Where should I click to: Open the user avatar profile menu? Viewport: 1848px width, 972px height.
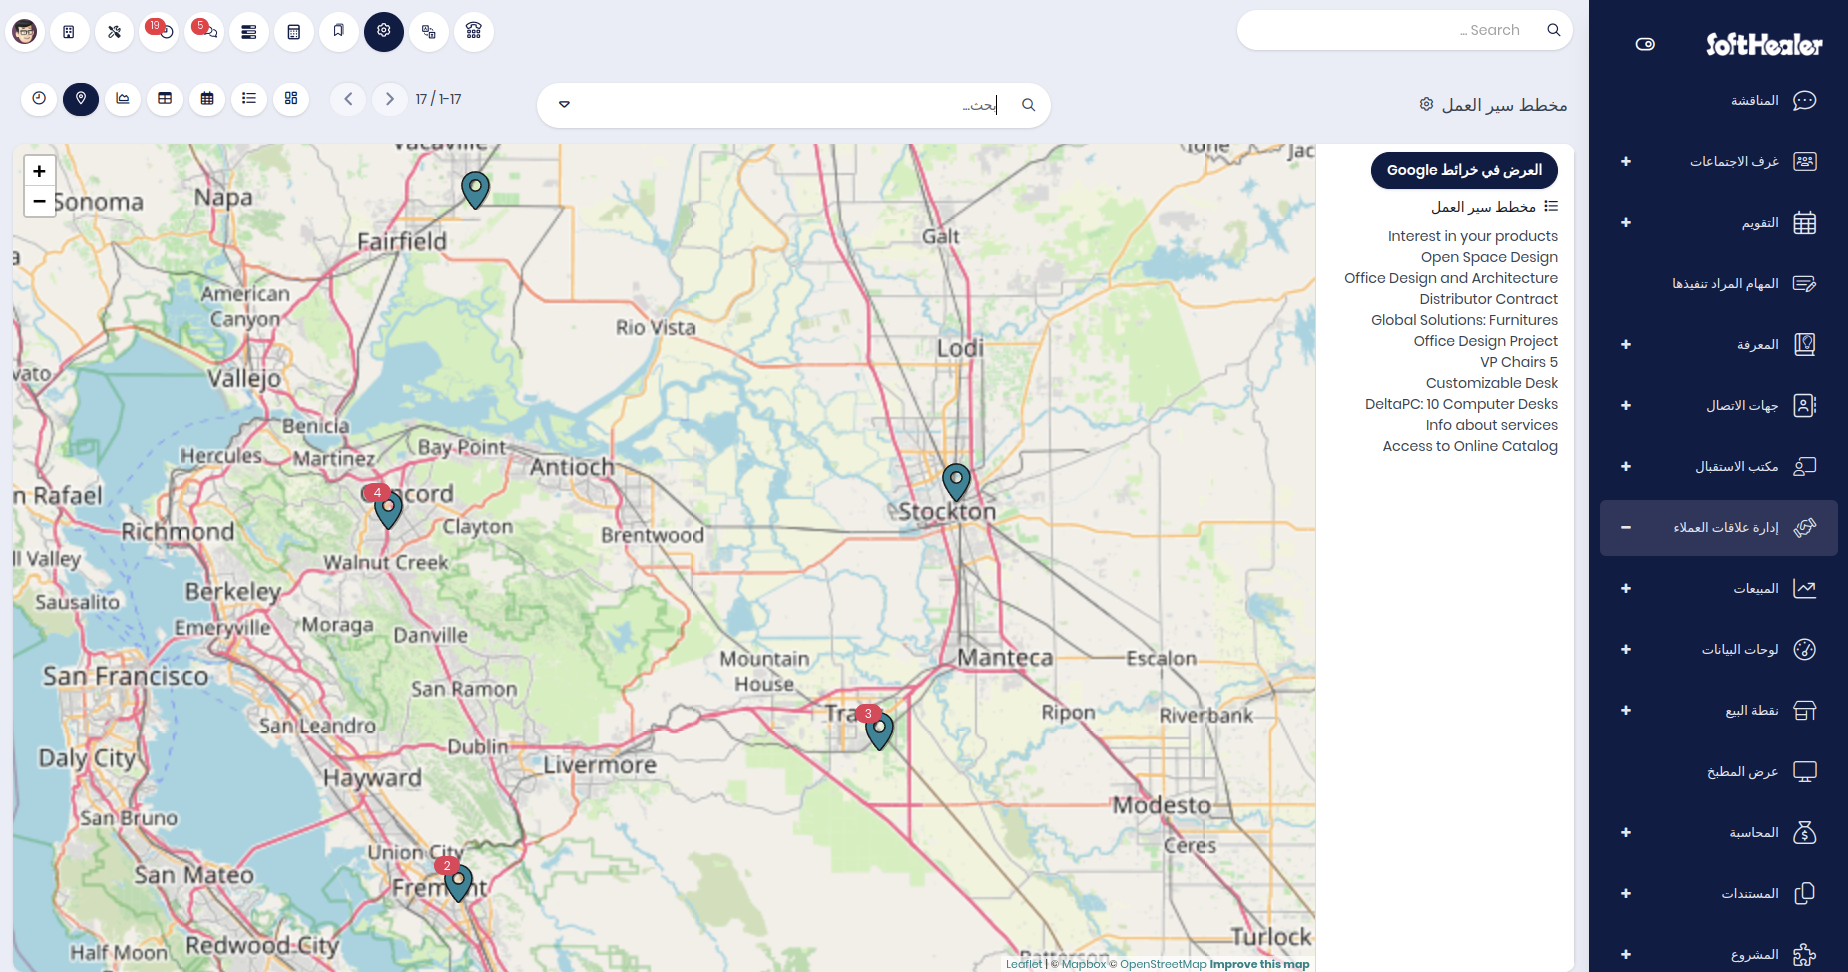click(x=25, y=32)
